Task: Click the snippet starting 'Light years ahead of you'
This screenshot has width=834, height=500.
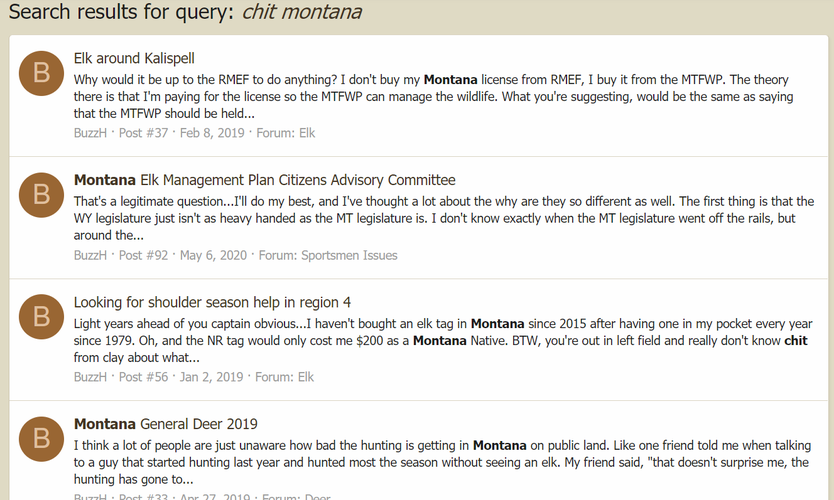Action: [x=443, y=340]
